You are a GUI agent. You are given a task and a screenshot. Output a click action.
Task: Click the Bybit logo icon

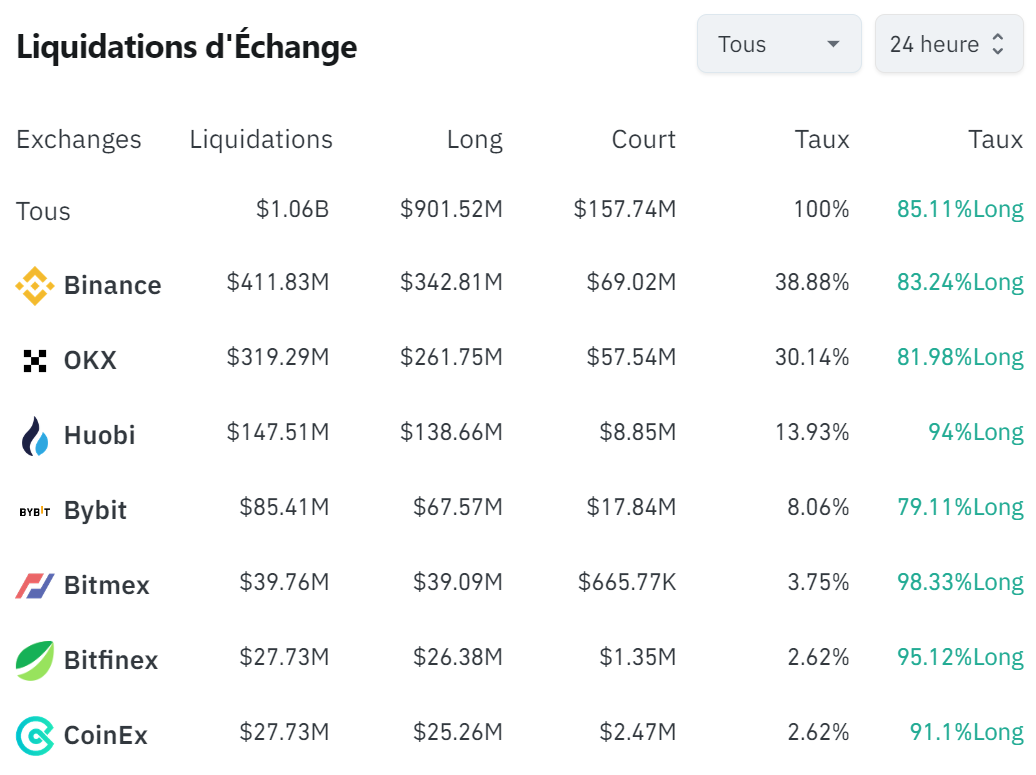click(x=36, y=510)
